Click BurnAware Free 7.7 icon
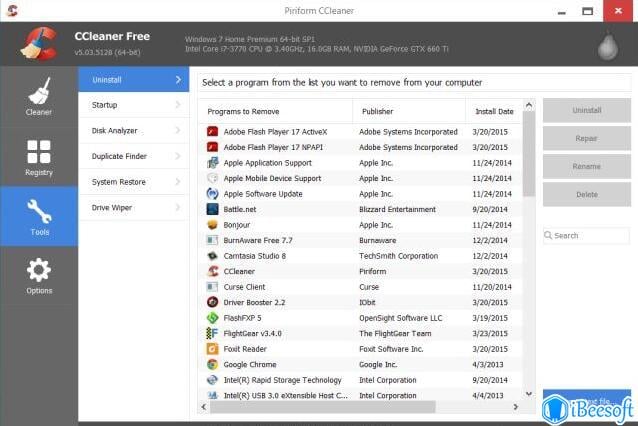638x426 pixels. 212,240
